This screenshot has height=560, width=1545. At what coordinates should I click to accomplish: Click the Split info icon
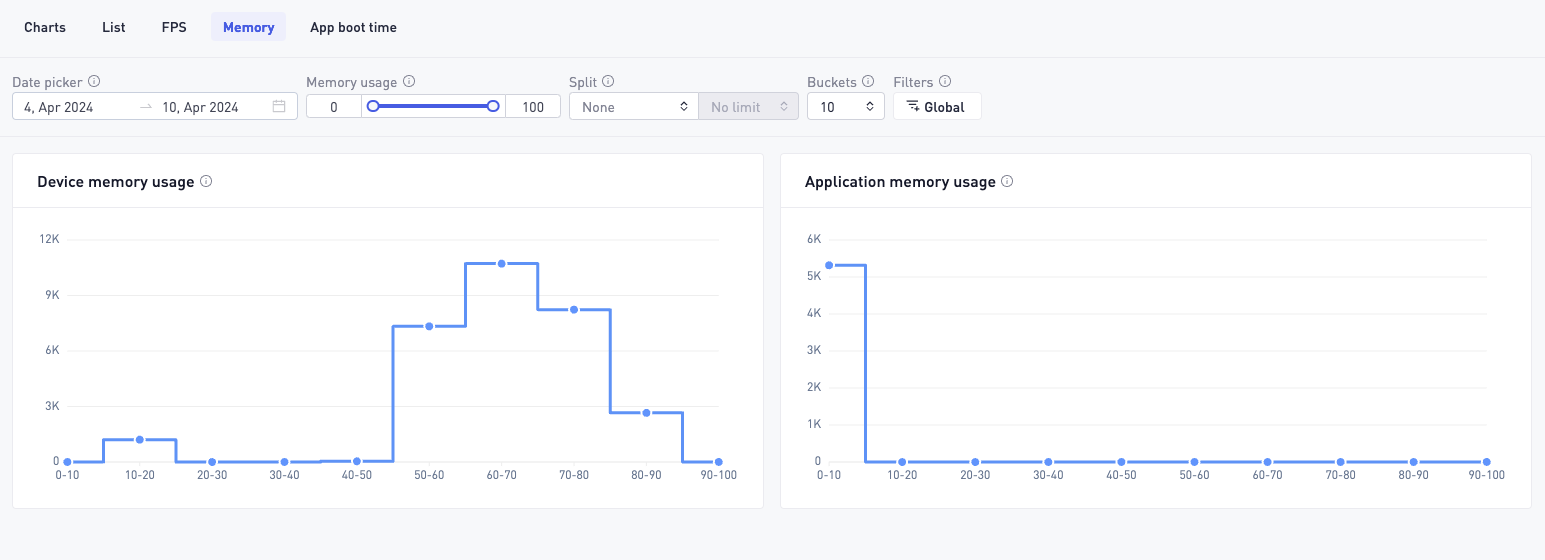tap(608, 82)
